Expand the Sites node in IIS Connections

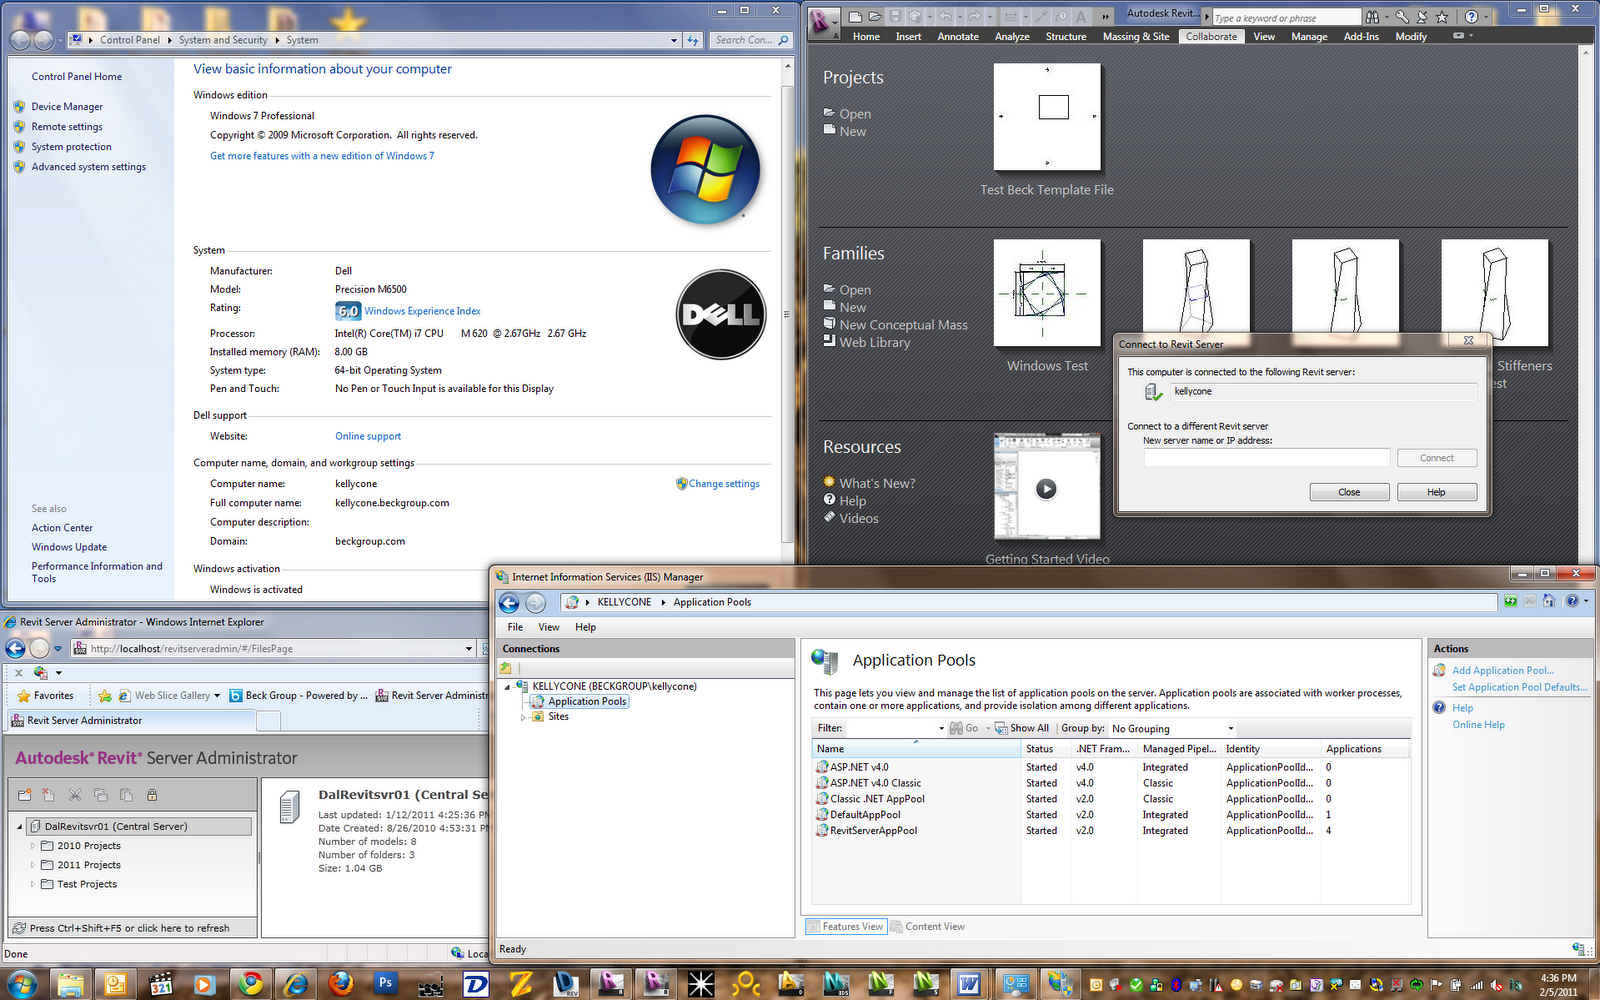click(x=523, y=717)
